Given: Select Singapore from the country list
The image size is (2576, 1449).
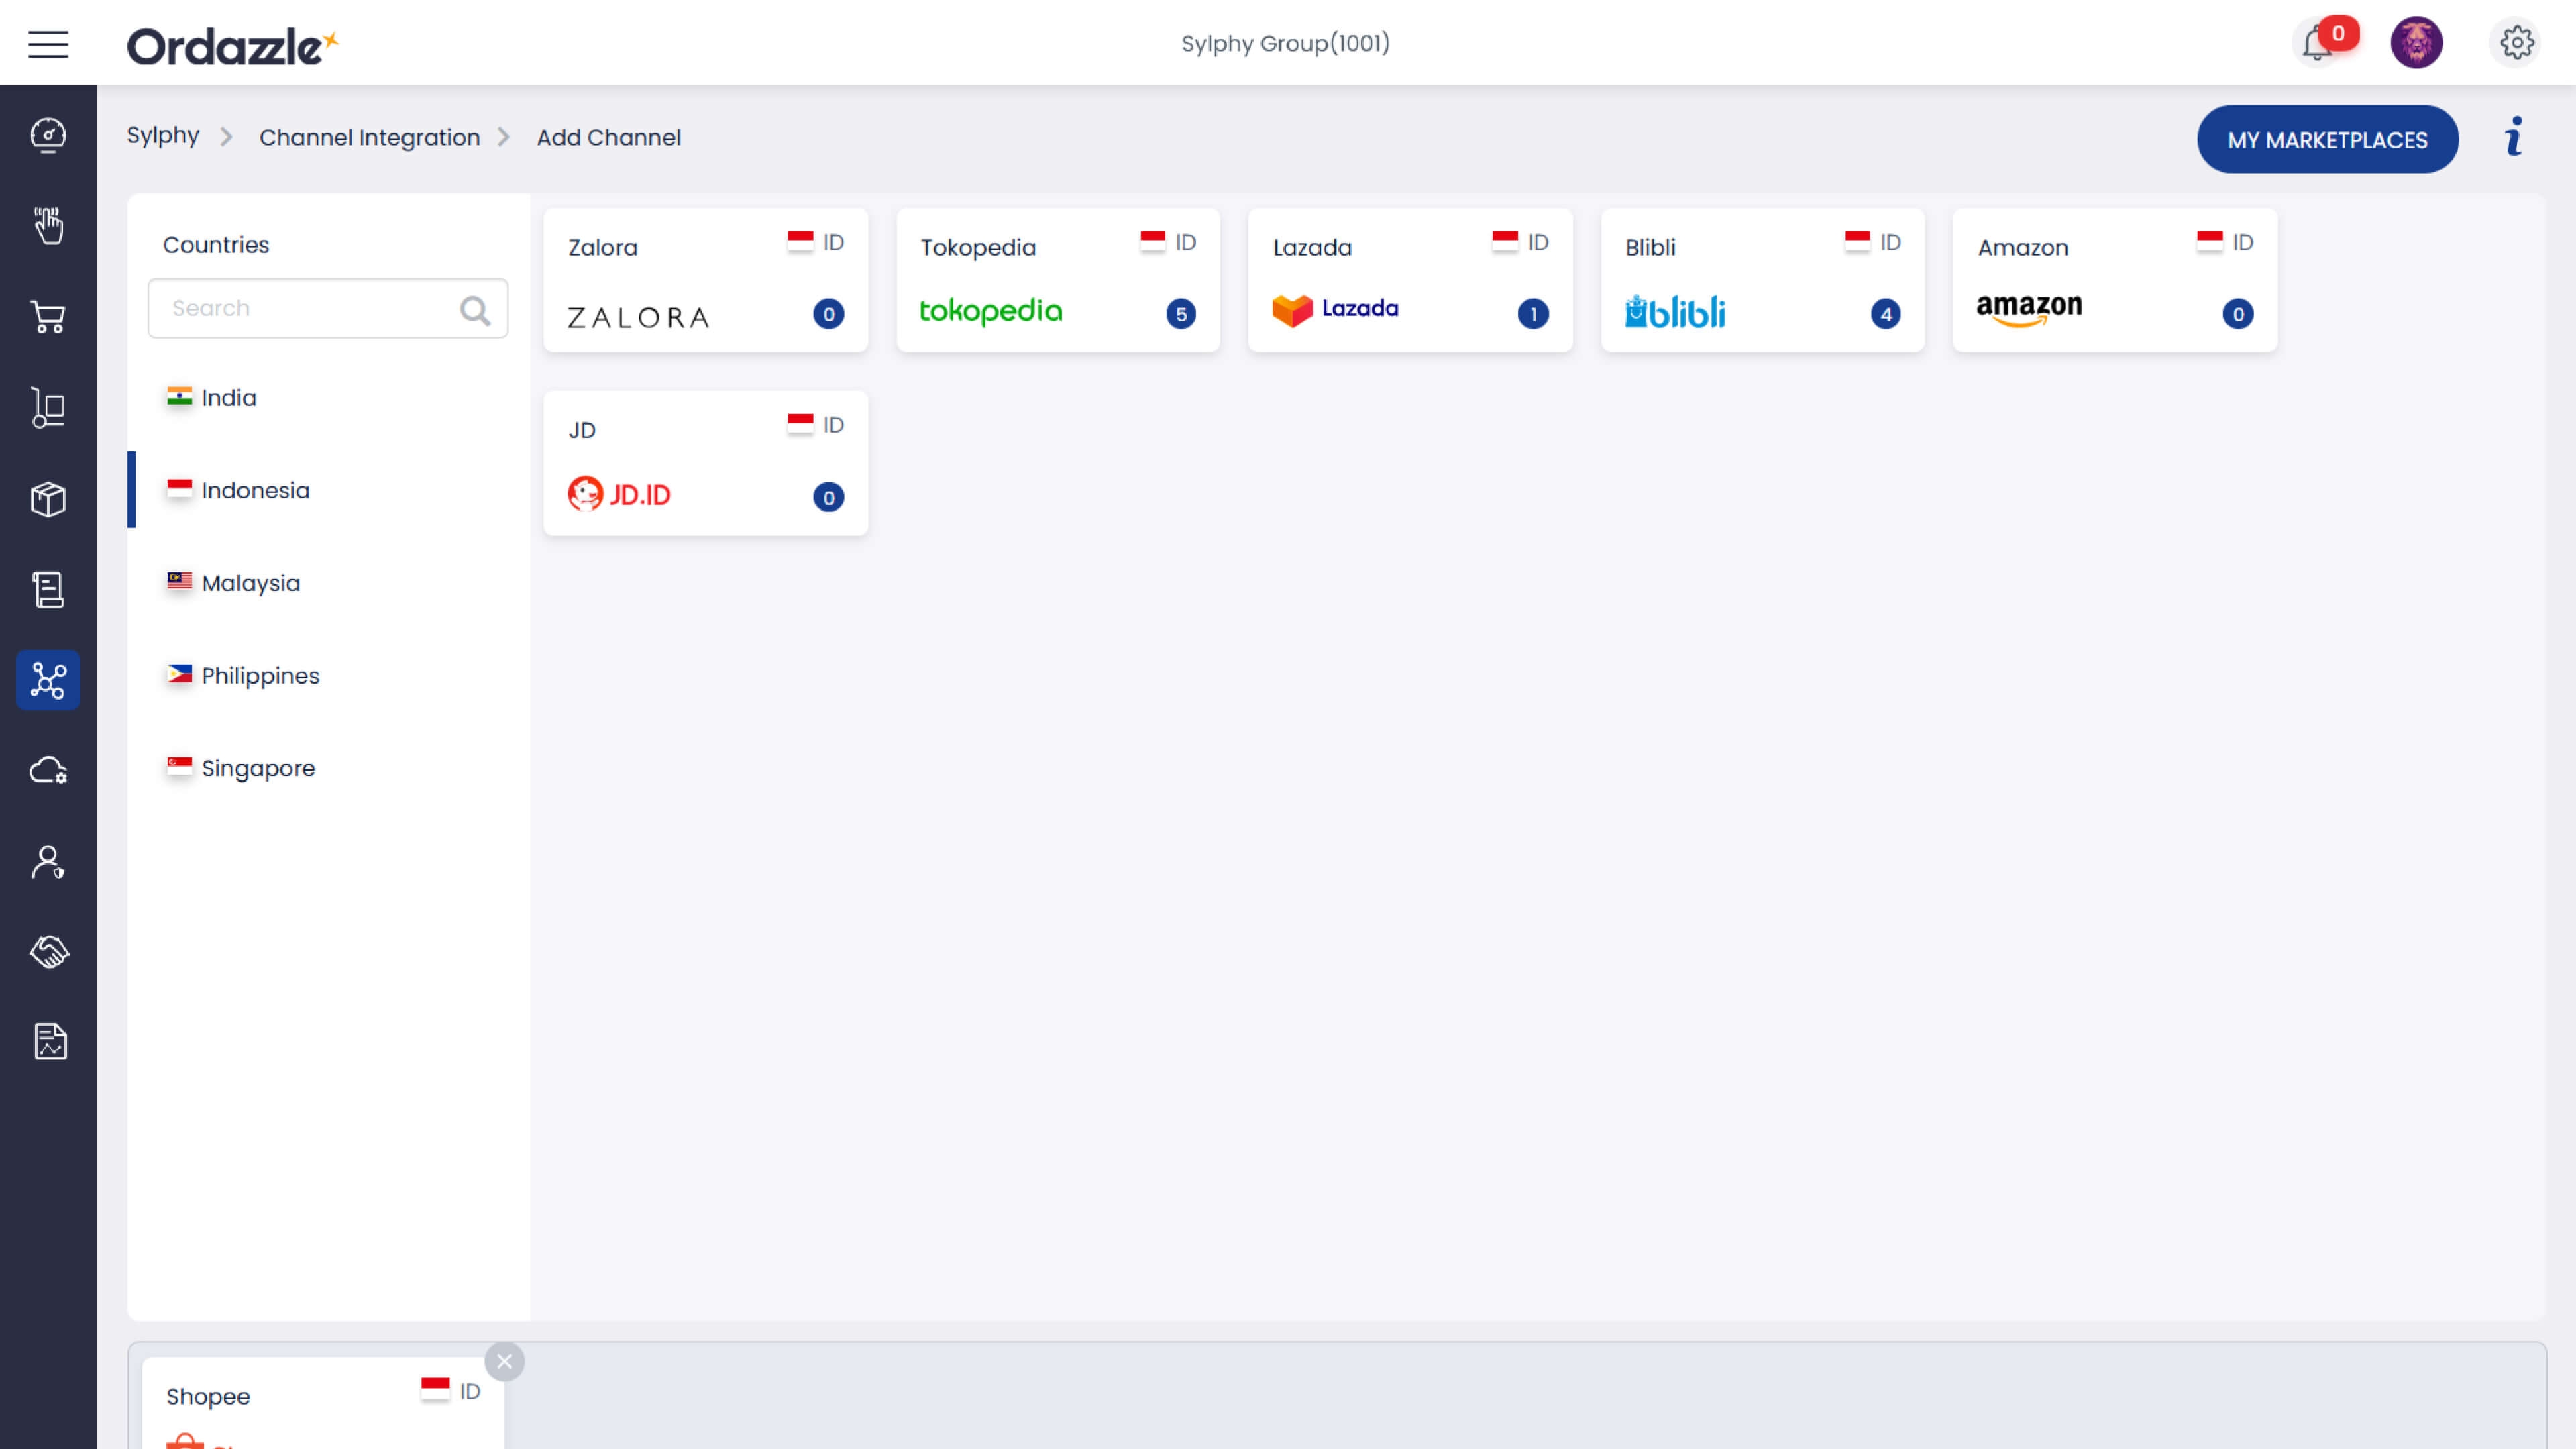Looking at the screenshot, I should (x=257, y=768).
